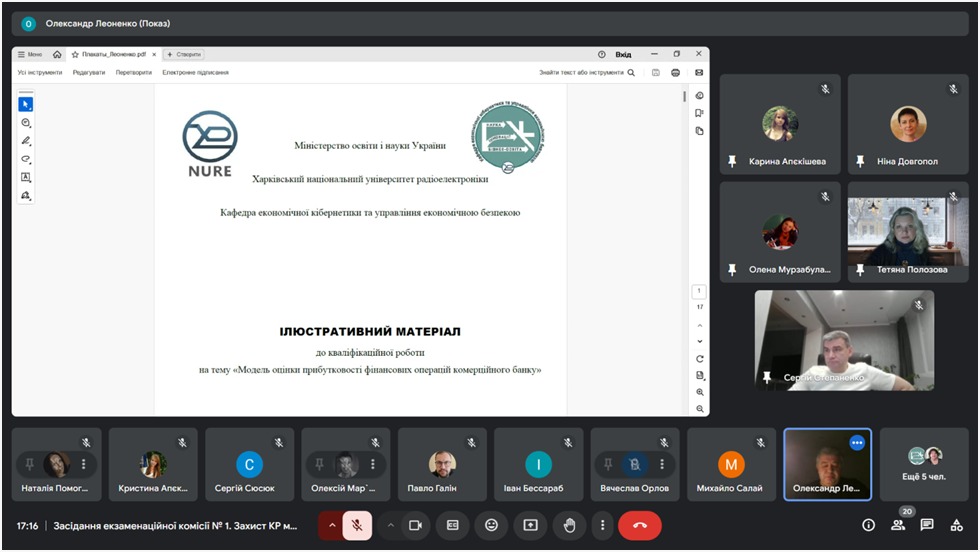Open more options three-dot menu in call bar

[x=602, y=525]
